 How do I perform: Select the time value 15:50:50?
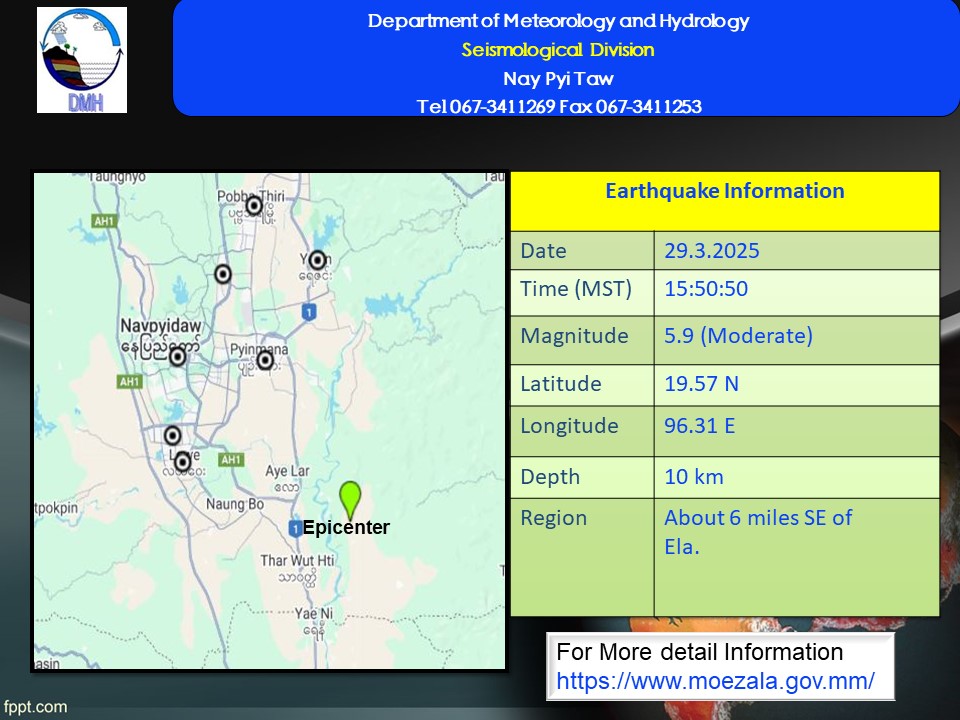[706, 289]
